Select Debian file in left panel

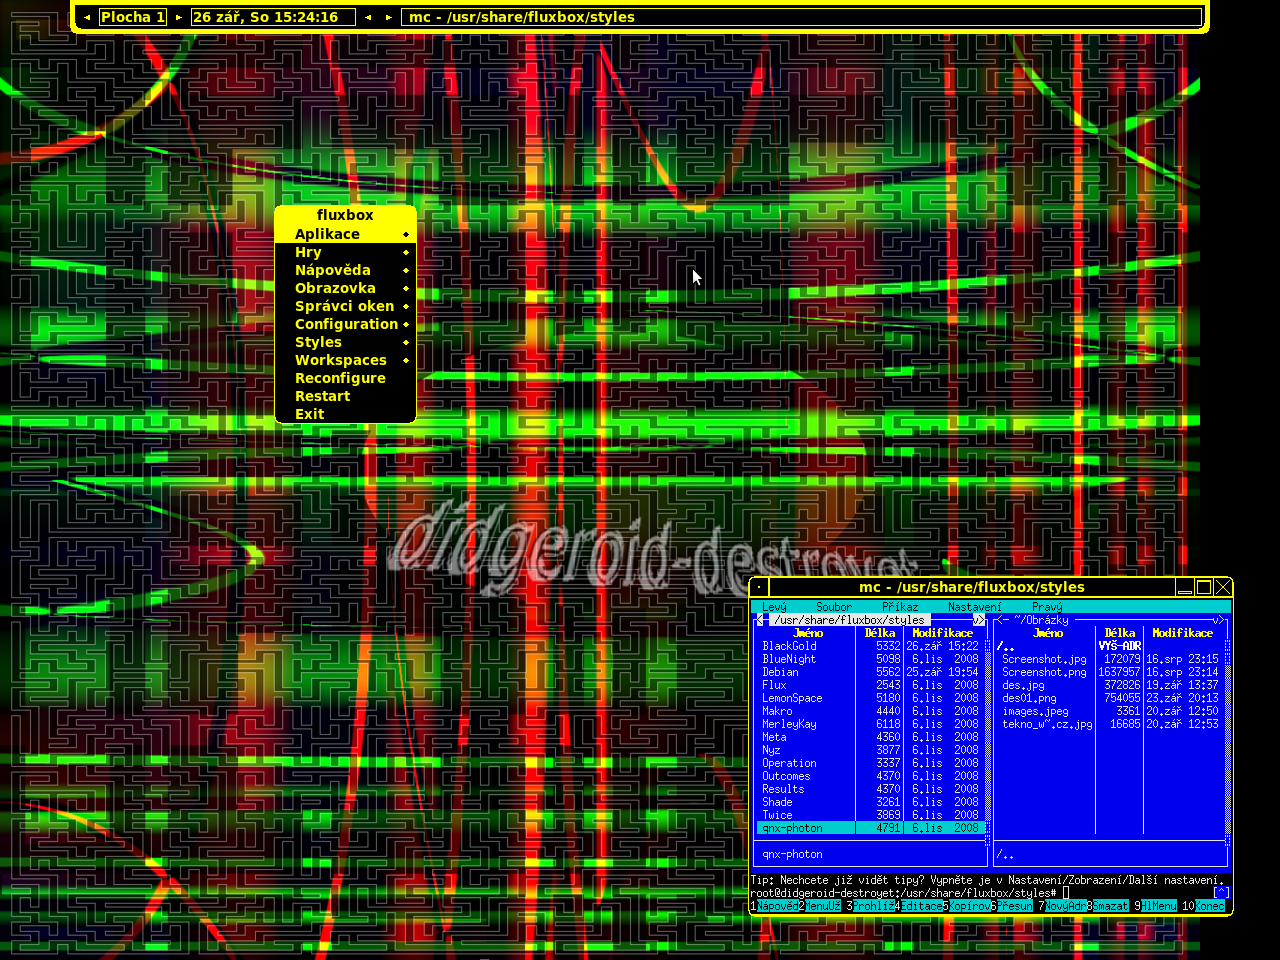(870, 672)
